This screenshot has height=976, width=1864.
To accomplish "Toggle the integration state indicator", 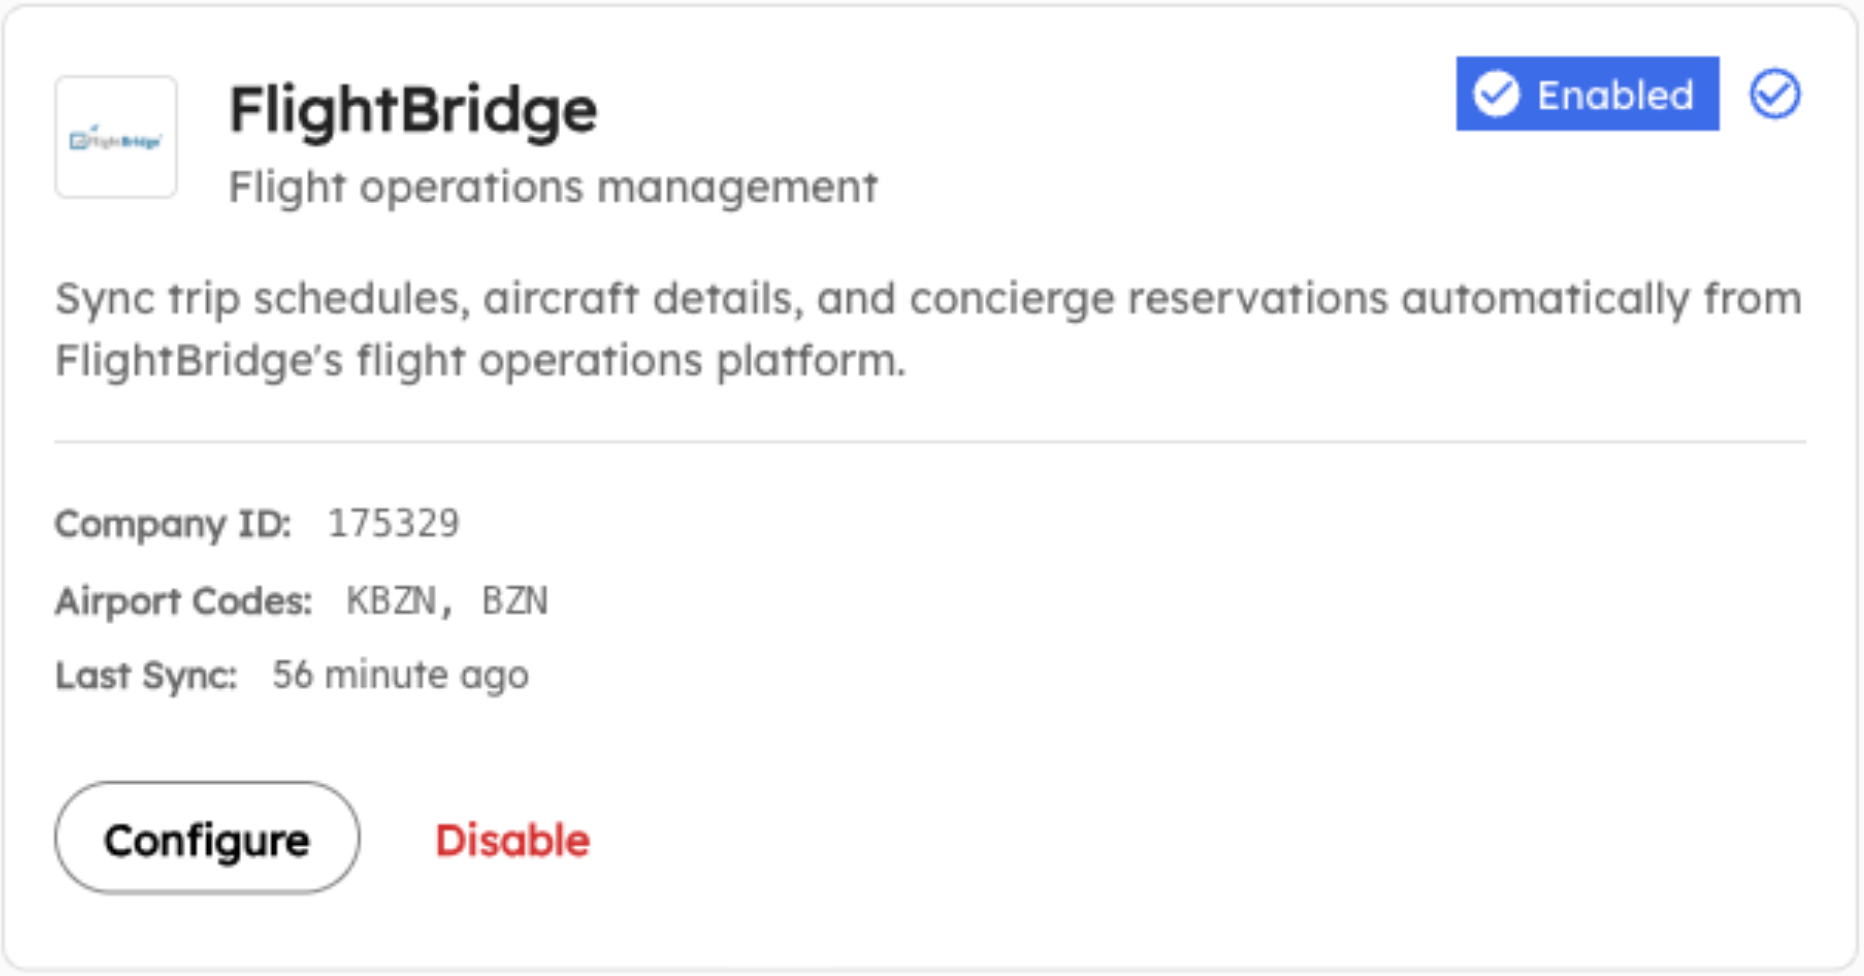I will 1588,95.
